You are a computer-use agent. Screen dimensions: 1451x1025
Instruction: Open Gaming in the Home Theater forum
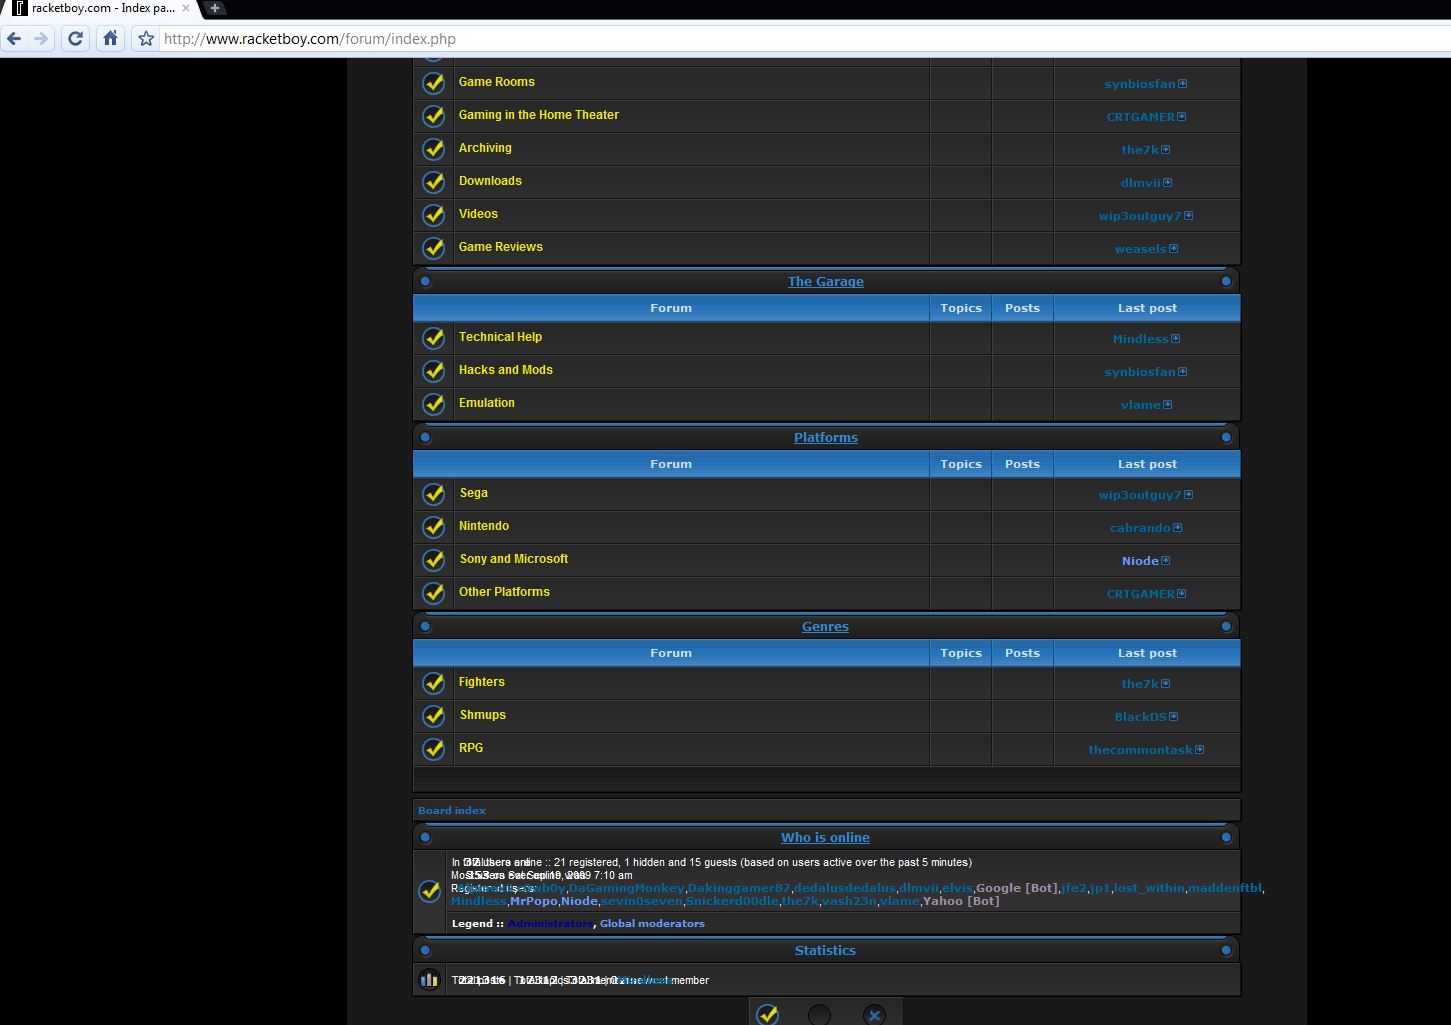point(538,115)
